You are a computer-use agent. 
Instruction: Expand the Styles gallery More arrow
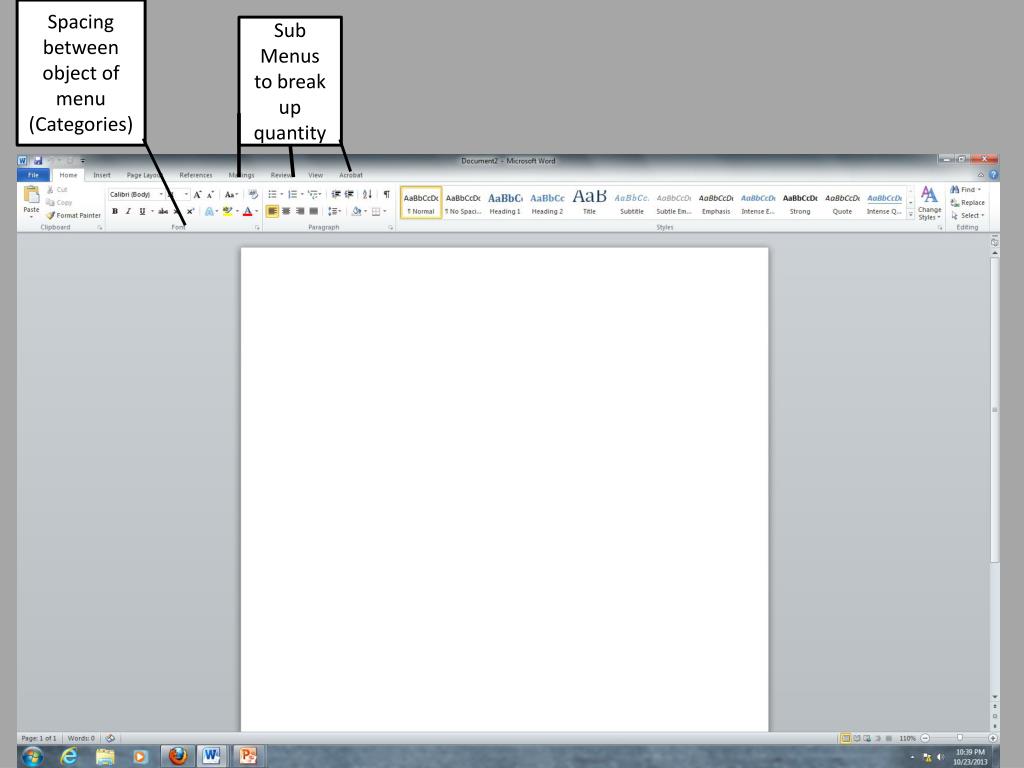(911, 214)
